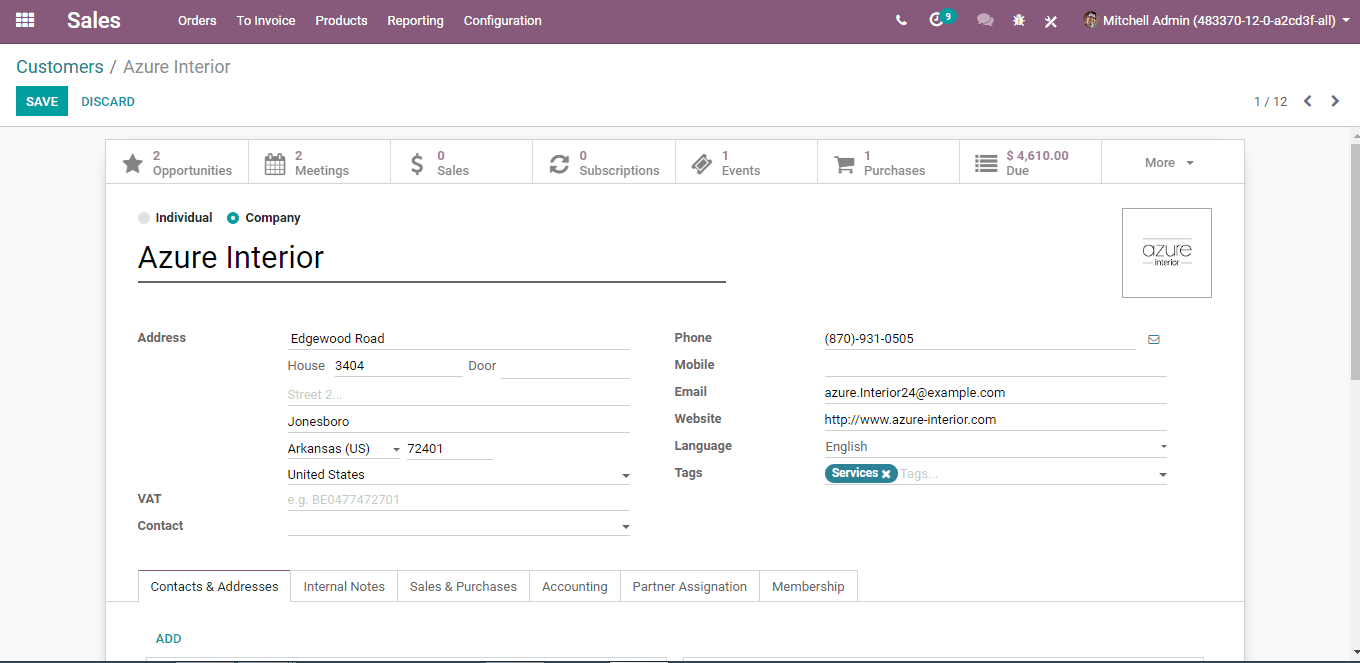Switch to the Internal Notes tab
This screenshot has width=1360, height=663.
coord(344,587)
